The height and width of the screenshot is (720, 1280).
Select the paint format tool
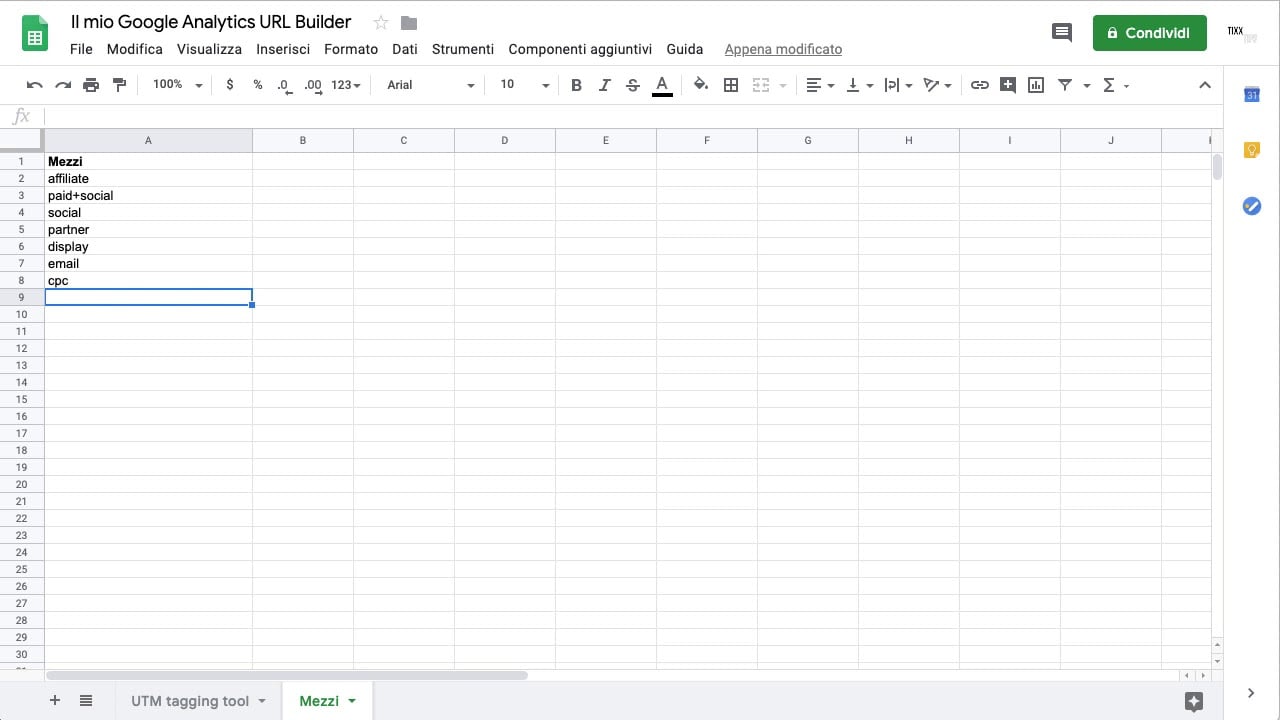(x=120, y=85)
